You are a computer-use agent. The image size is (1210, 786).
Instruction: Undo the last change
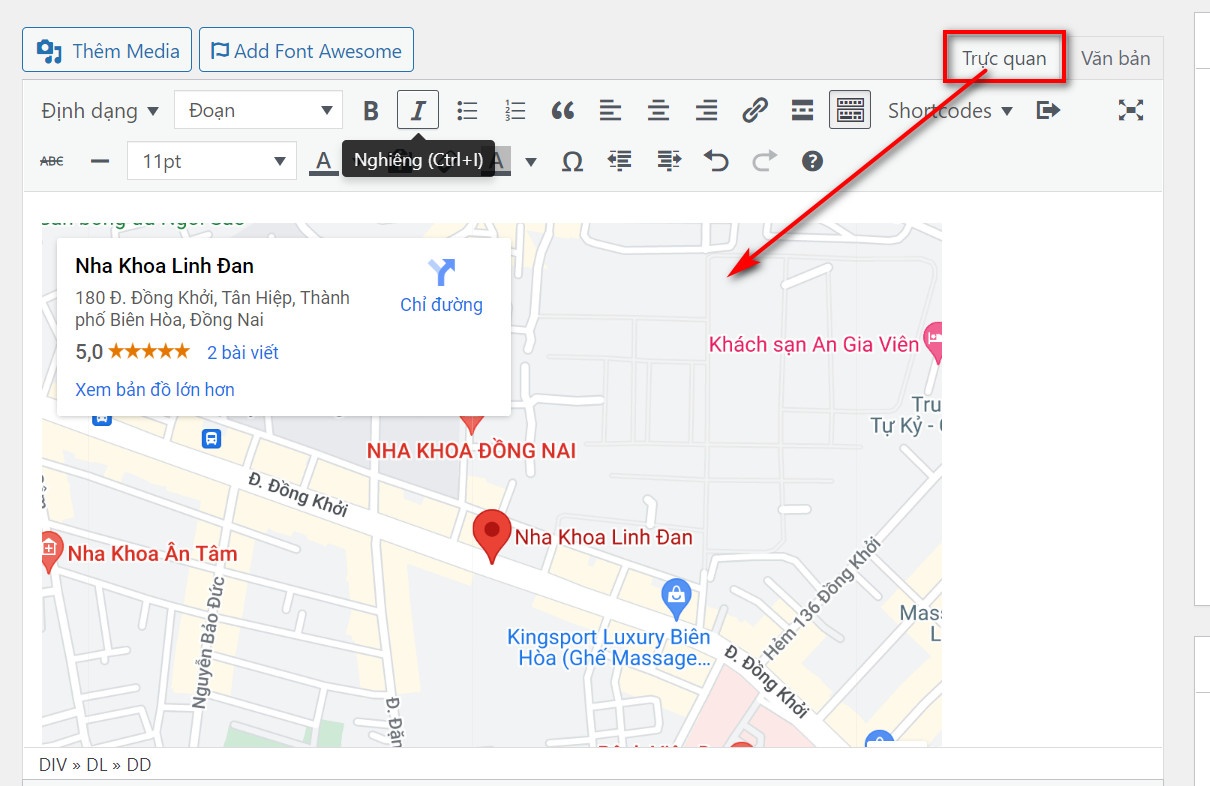716,160
